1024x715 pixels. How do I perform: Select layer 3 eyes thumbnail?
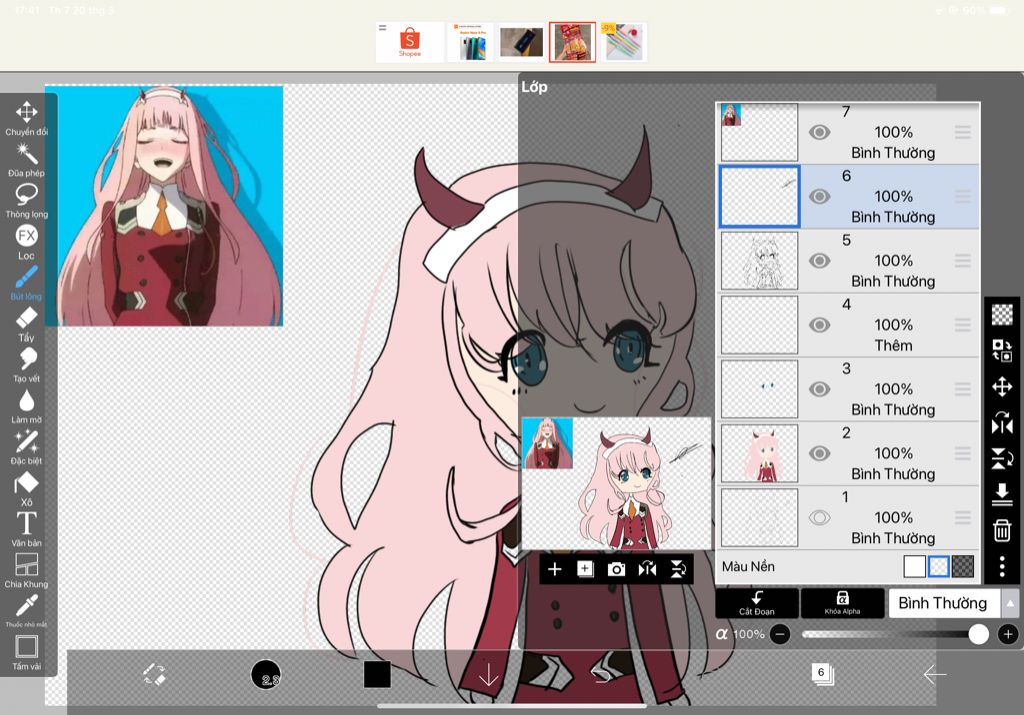(759, 389)
